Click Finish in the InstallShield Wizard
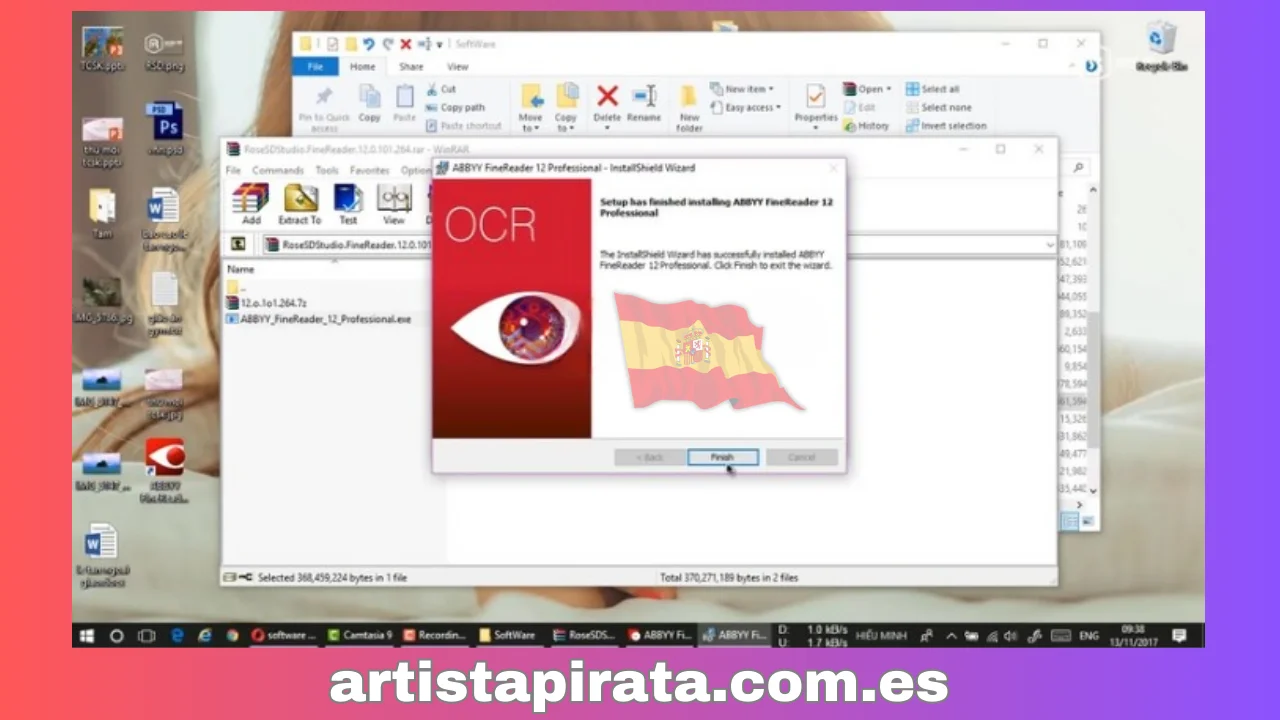 coord(722,457)
